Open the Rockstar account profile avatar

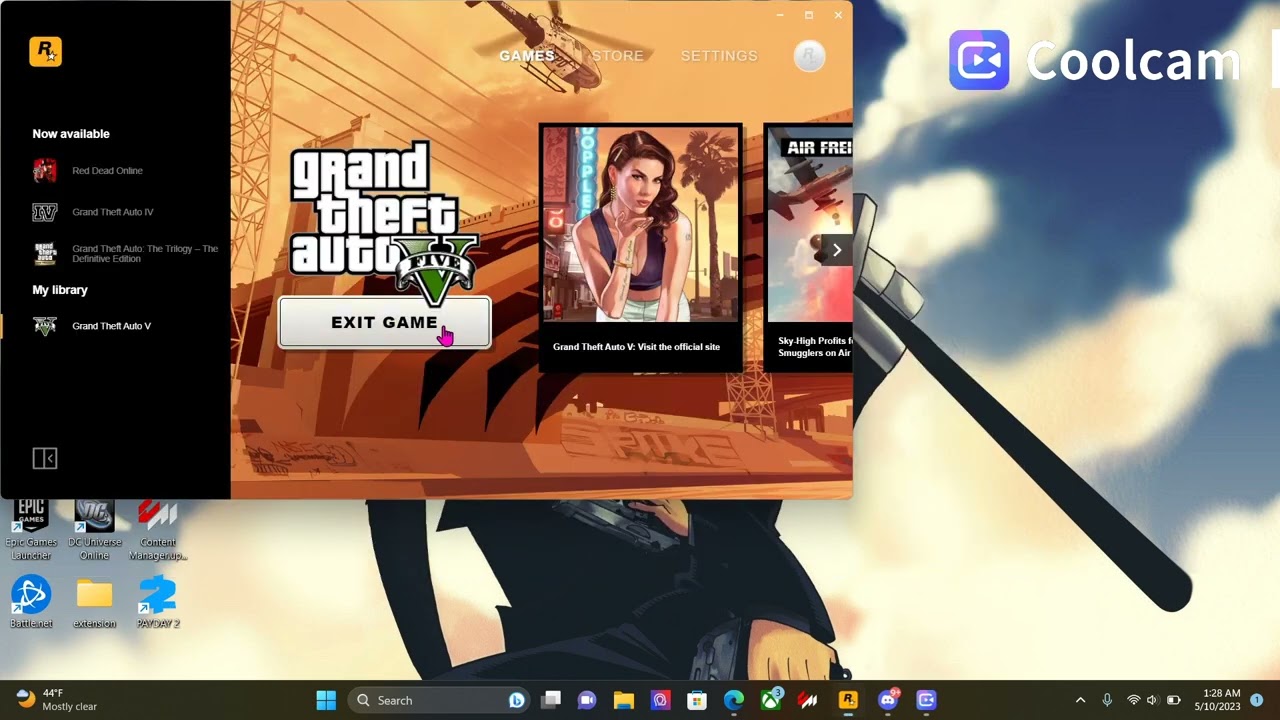tap(809, 56)
